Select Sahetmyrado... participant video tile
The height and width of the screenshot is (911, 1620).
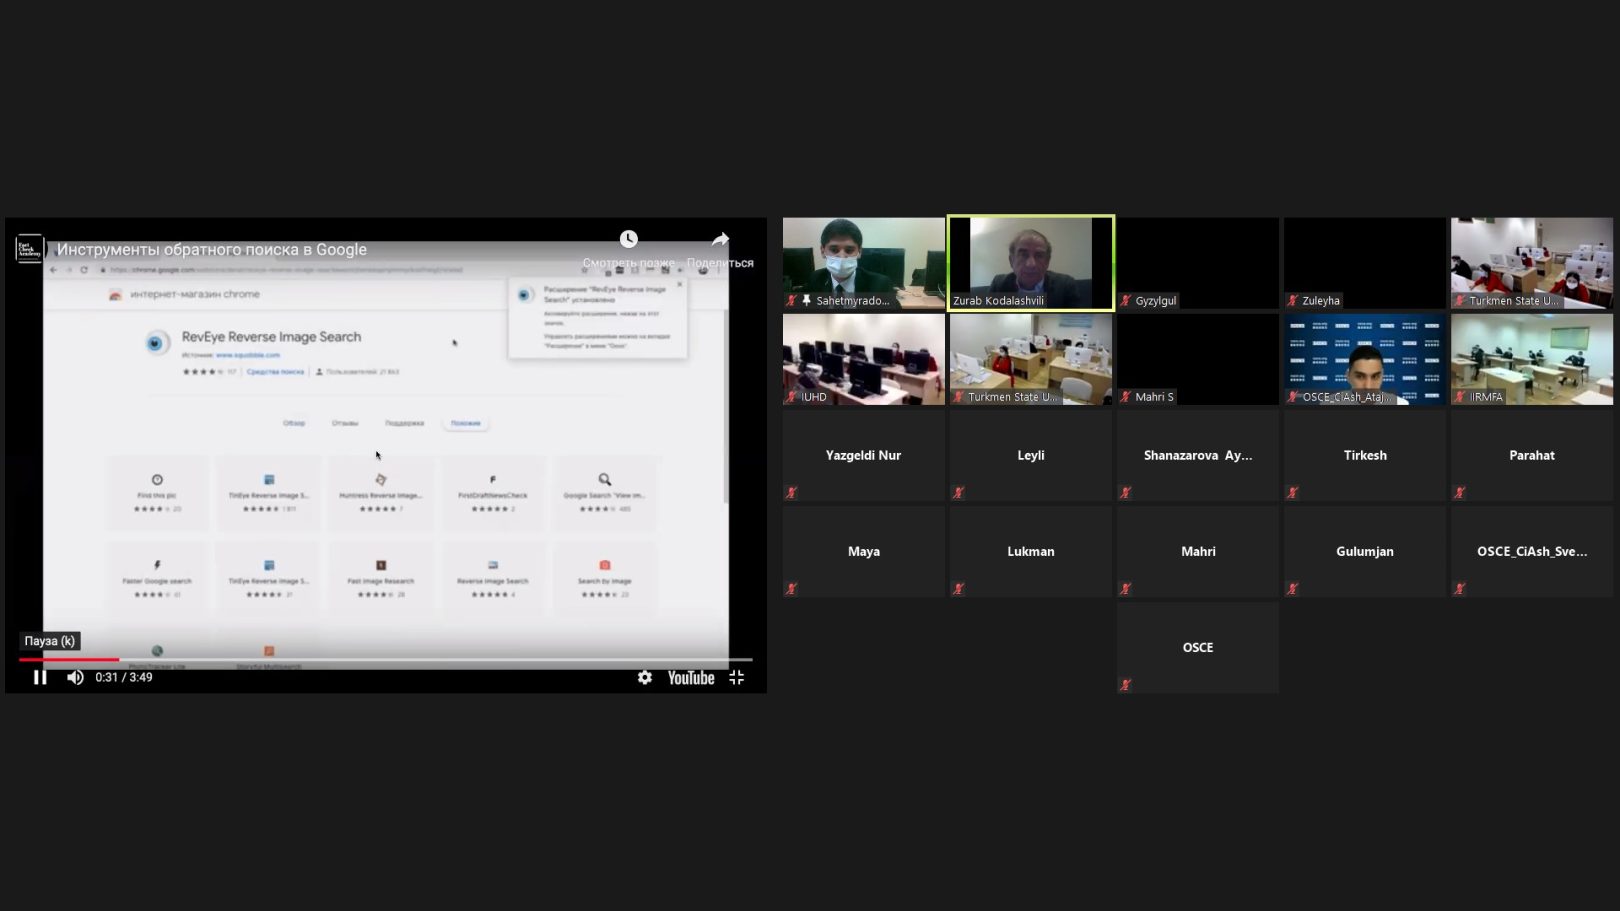tap(864, 263)
